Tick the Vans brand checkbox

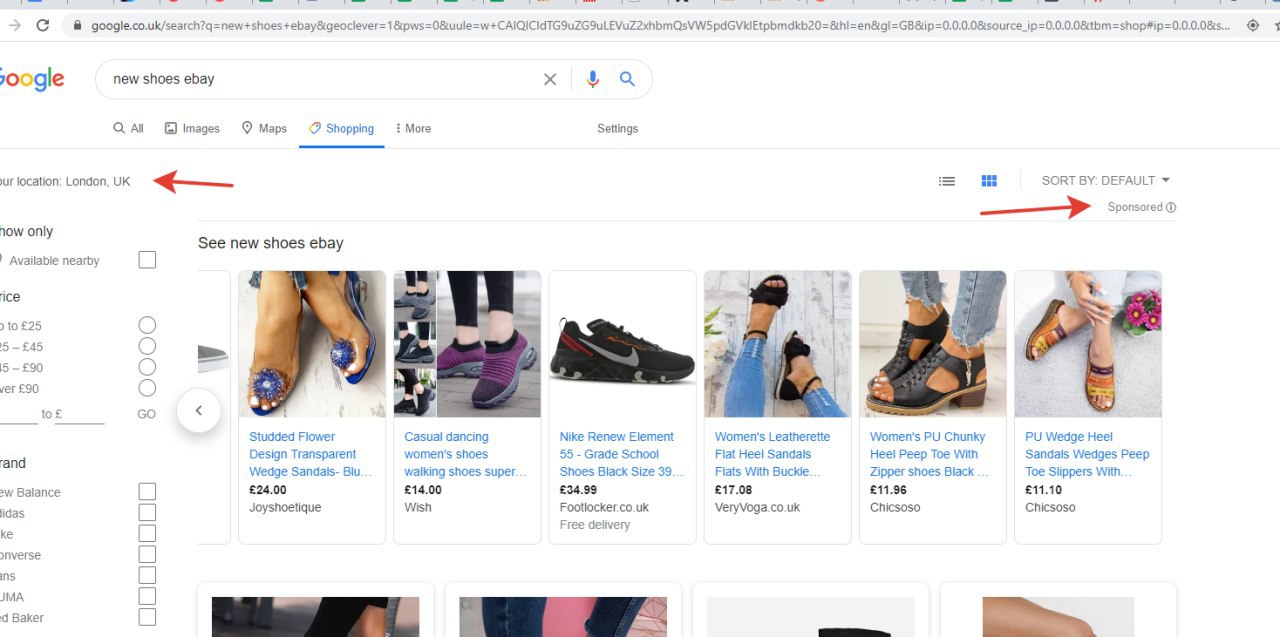(x=147, y=576)
